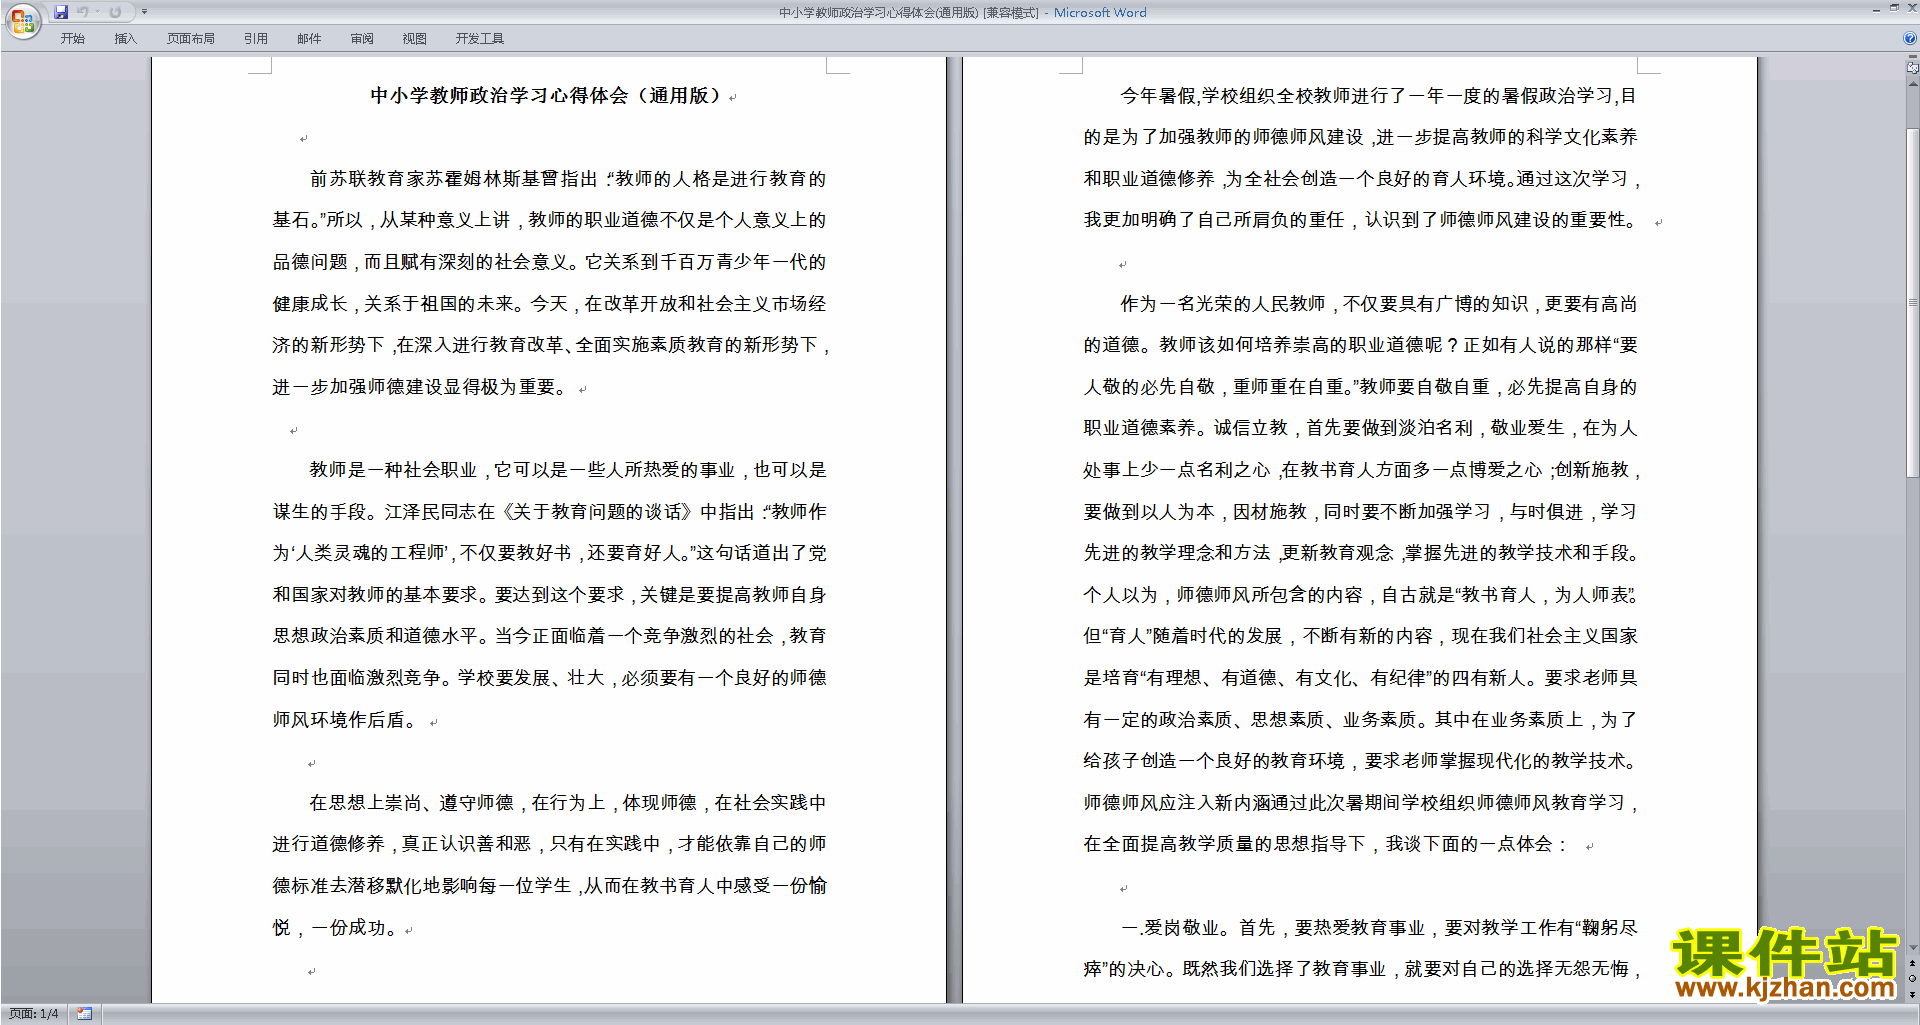Viewport: 1920px width, 1025px height.
Task: Click the vertical scrollbar up arrow
Action: pos(1912,84)
